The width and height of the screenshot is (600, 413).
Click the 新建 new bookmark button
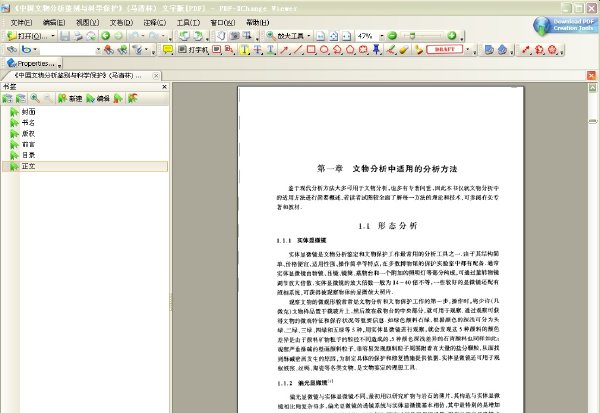(x=70, y=99)
